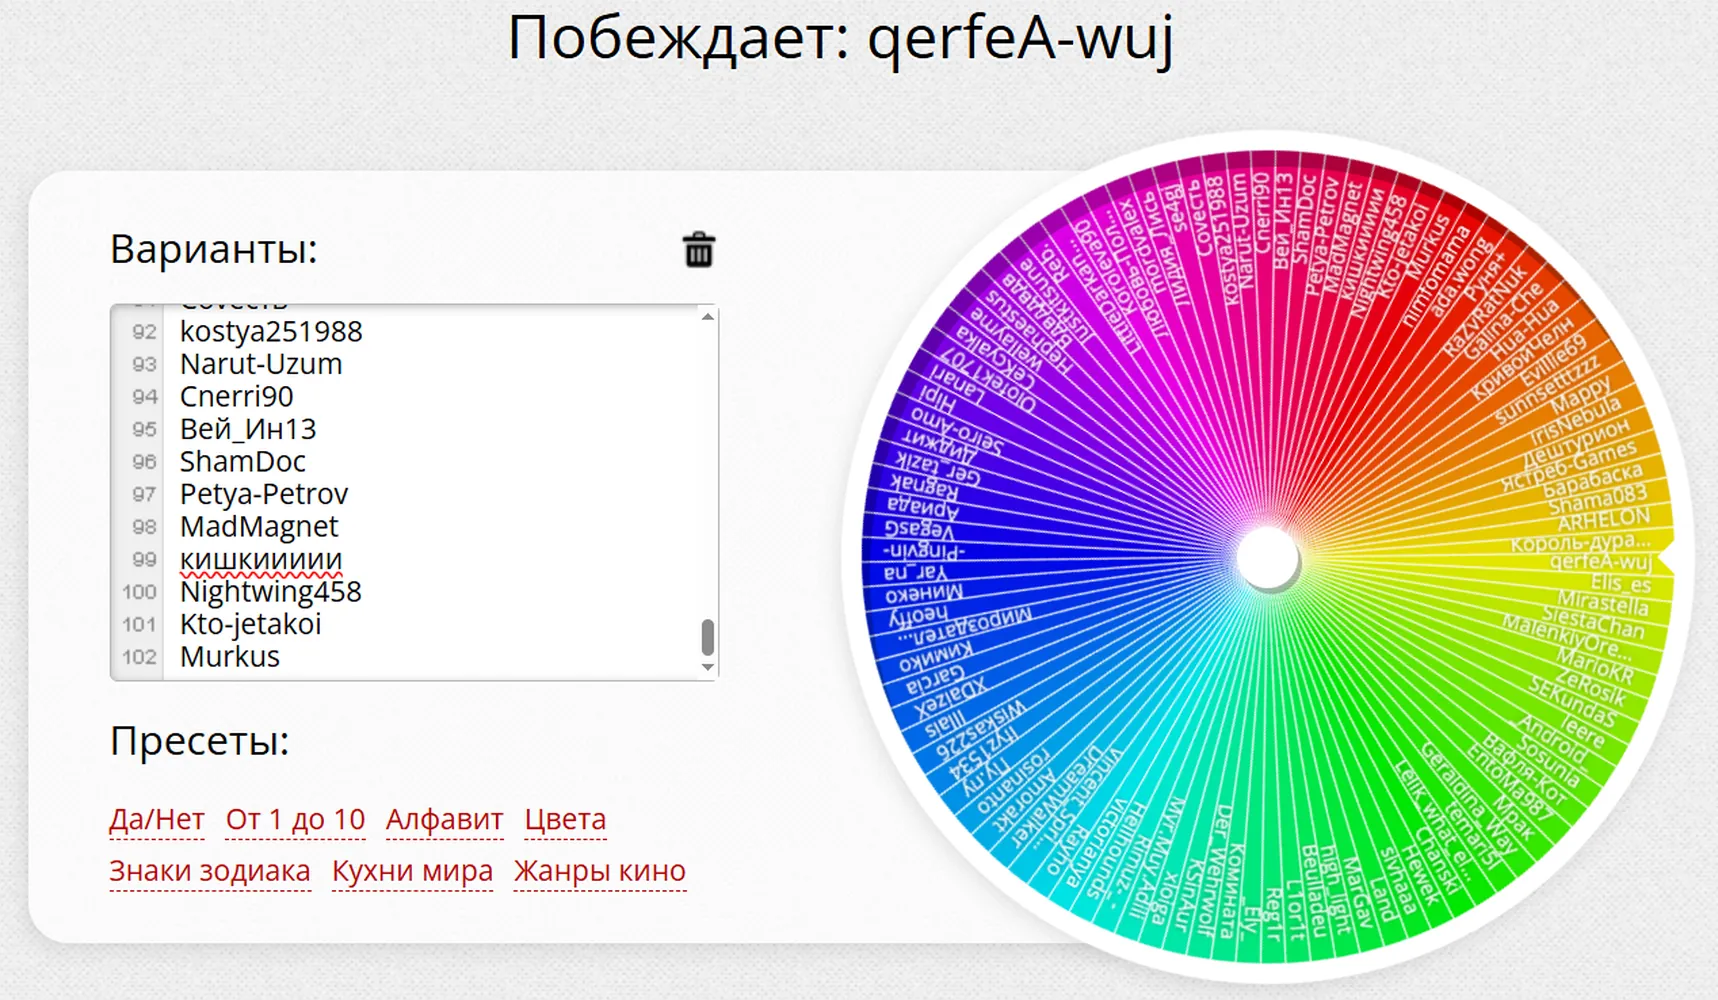Click the Mirastella wheel segment
Screen dimensions: 1718x1000
[x=1602, y=603]
